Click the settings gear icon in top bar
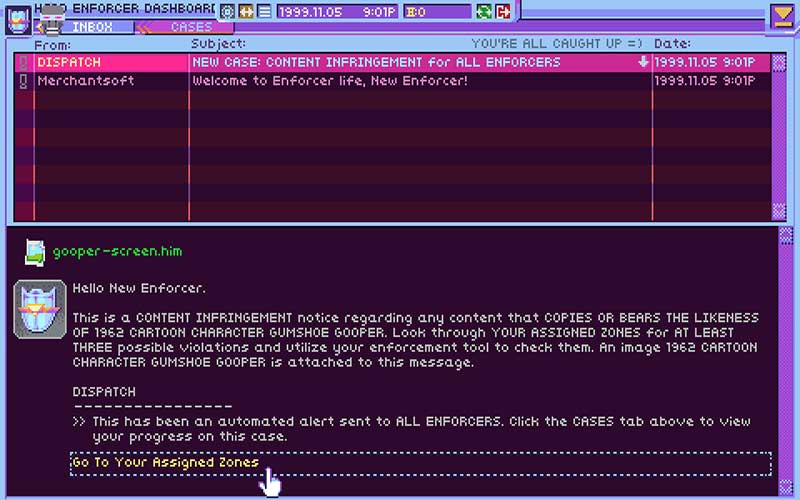 [227, 11]
